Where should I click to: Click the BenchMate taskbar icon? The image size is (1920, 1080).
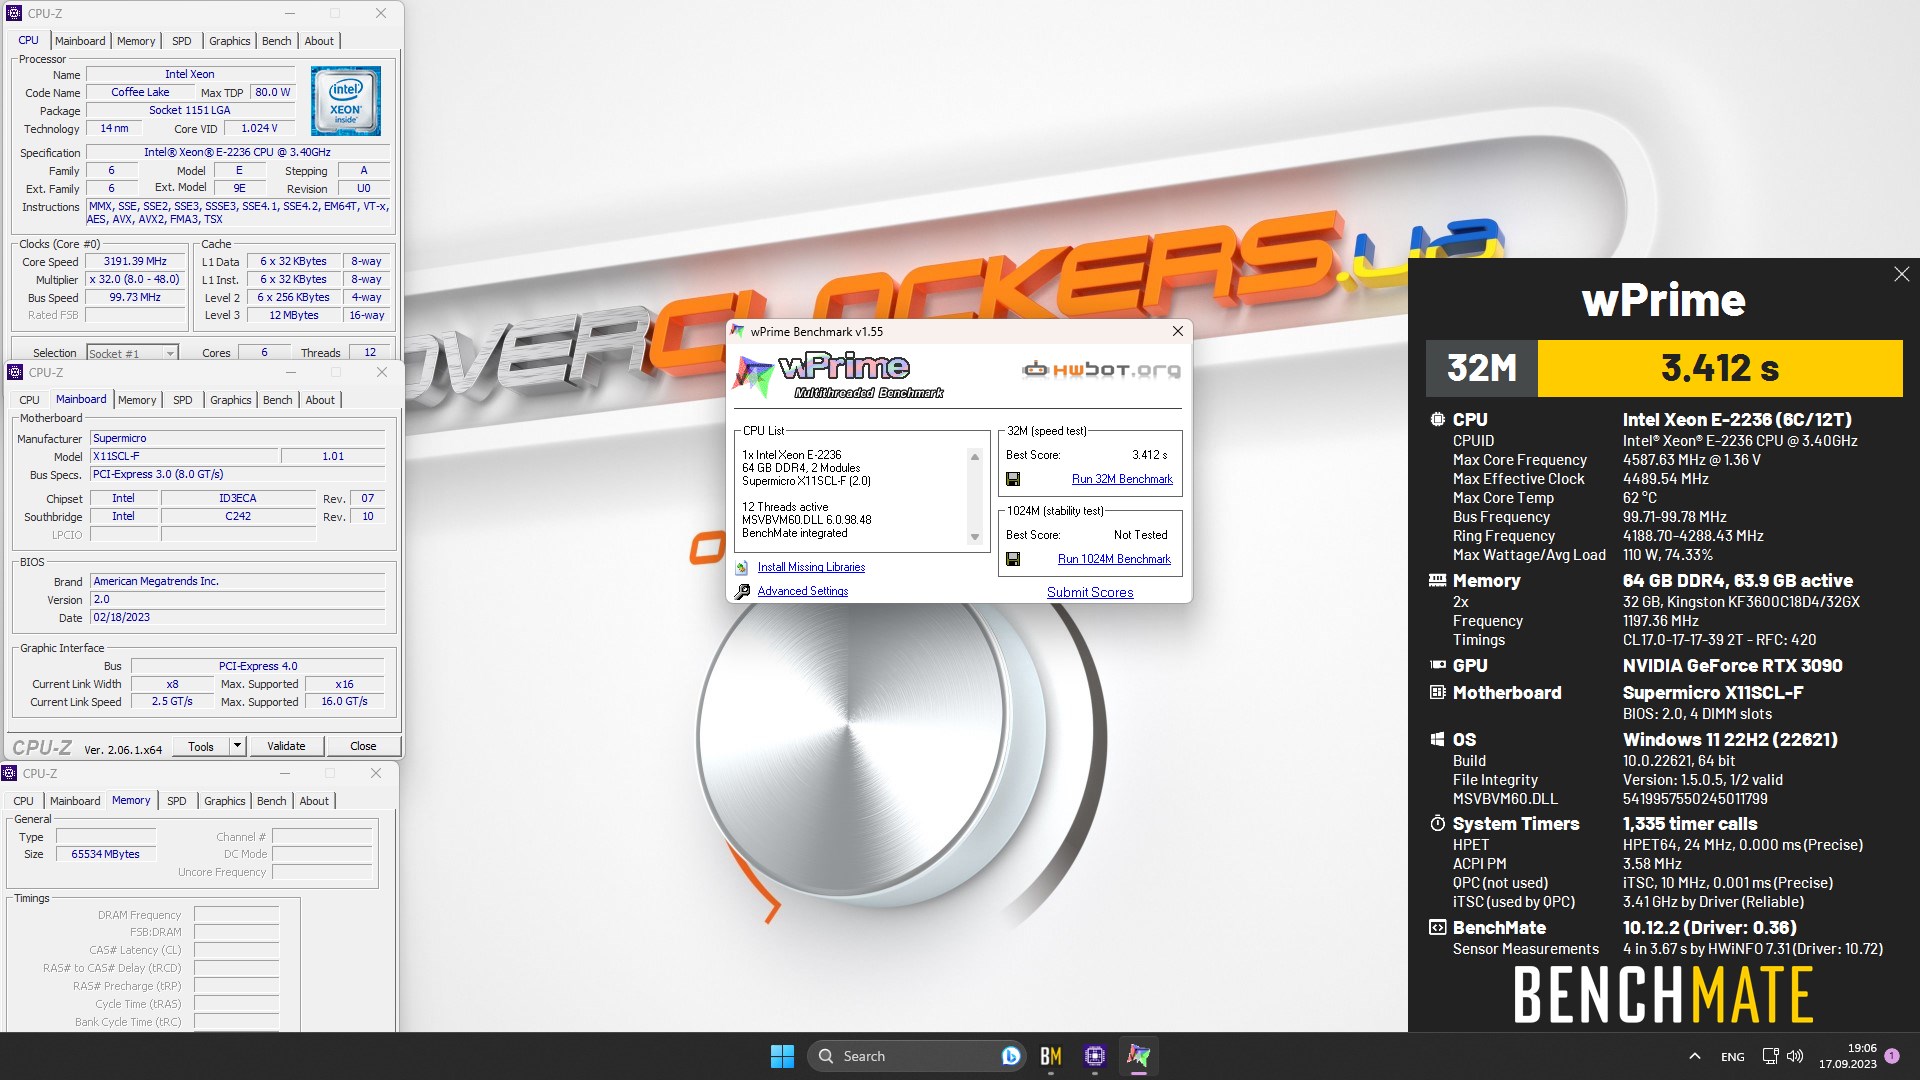click(1051, 1056)
